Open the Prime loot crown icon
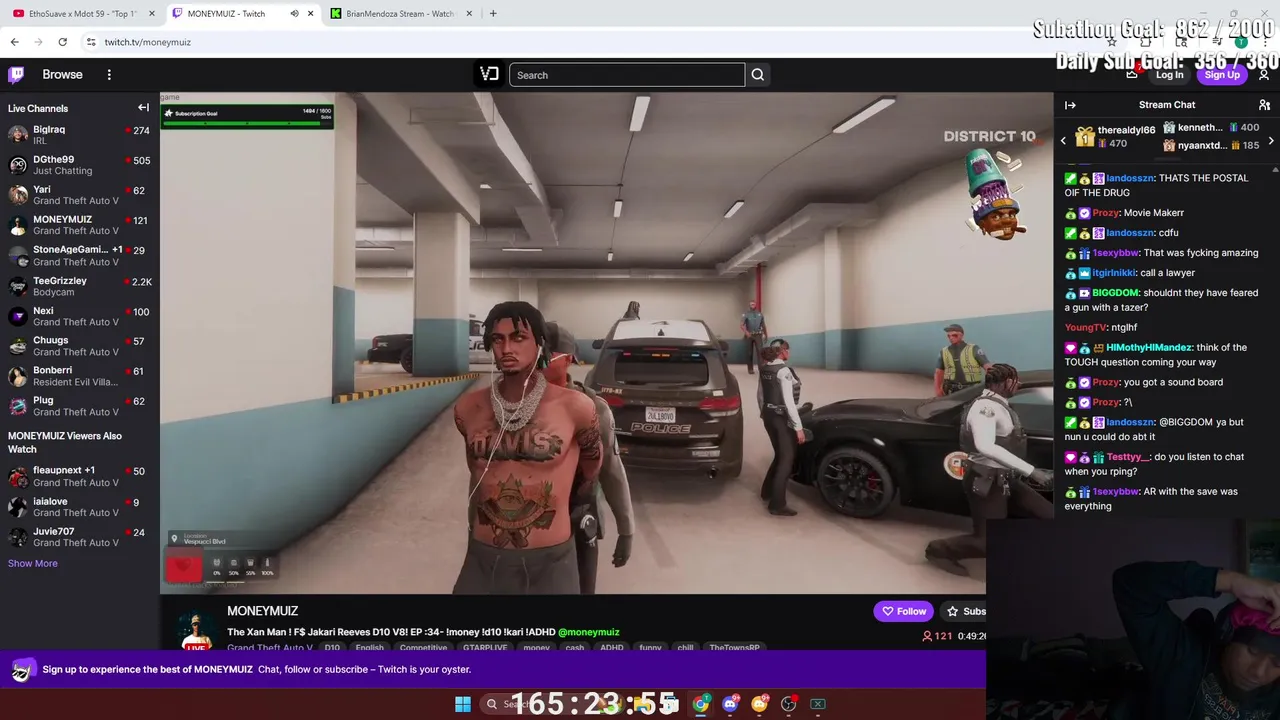This screenshot has width=1280, height=720. pos(1132,75)
